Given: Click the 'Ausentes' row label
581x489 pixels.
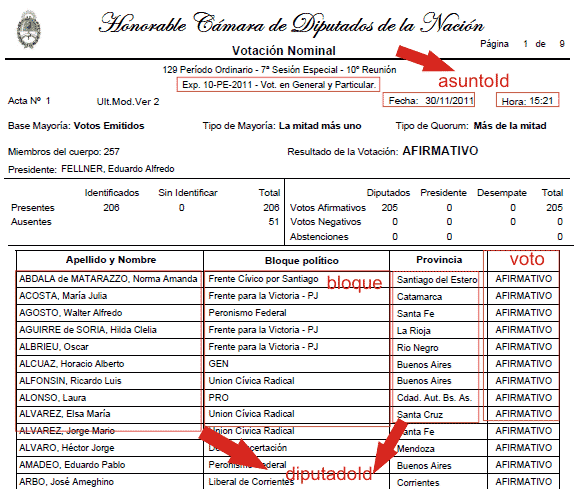Looking at the screenshot, I should pos(31,222).
